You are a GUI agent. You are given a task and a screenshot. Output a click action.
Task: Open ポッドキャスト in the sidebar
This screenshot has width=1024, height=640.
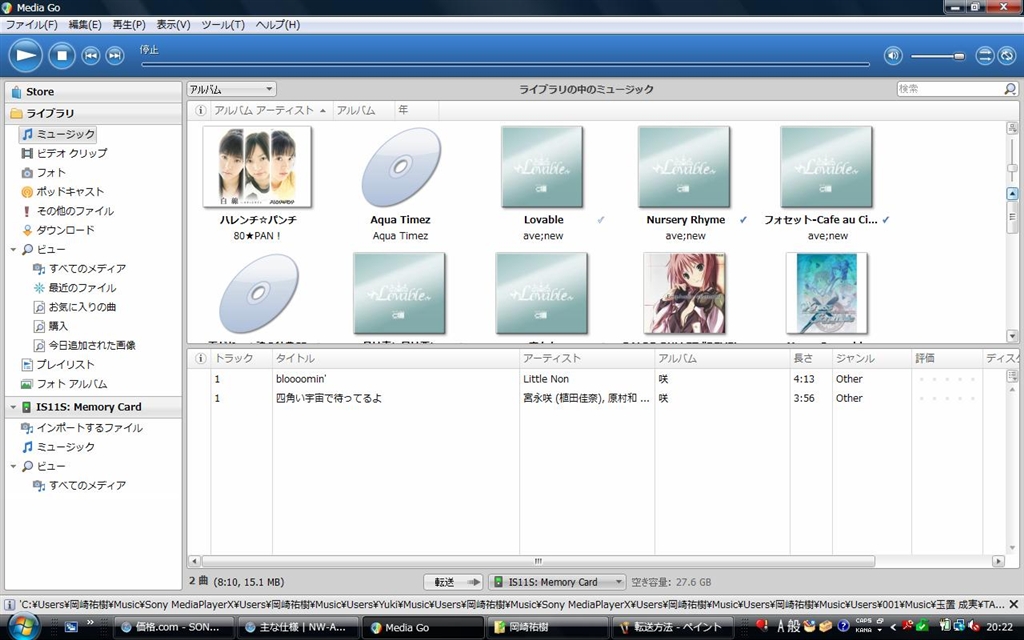63,191
